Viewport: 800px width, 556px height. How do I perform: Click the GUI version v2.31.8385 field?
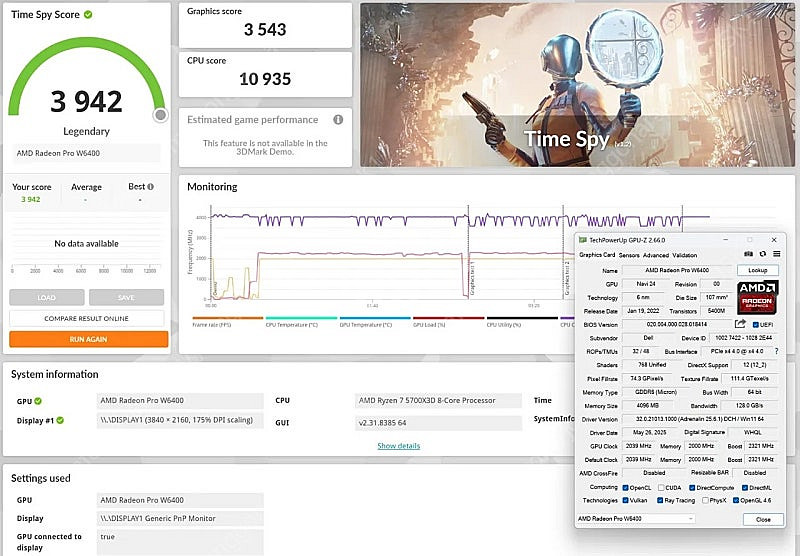[x=438, y=422]
